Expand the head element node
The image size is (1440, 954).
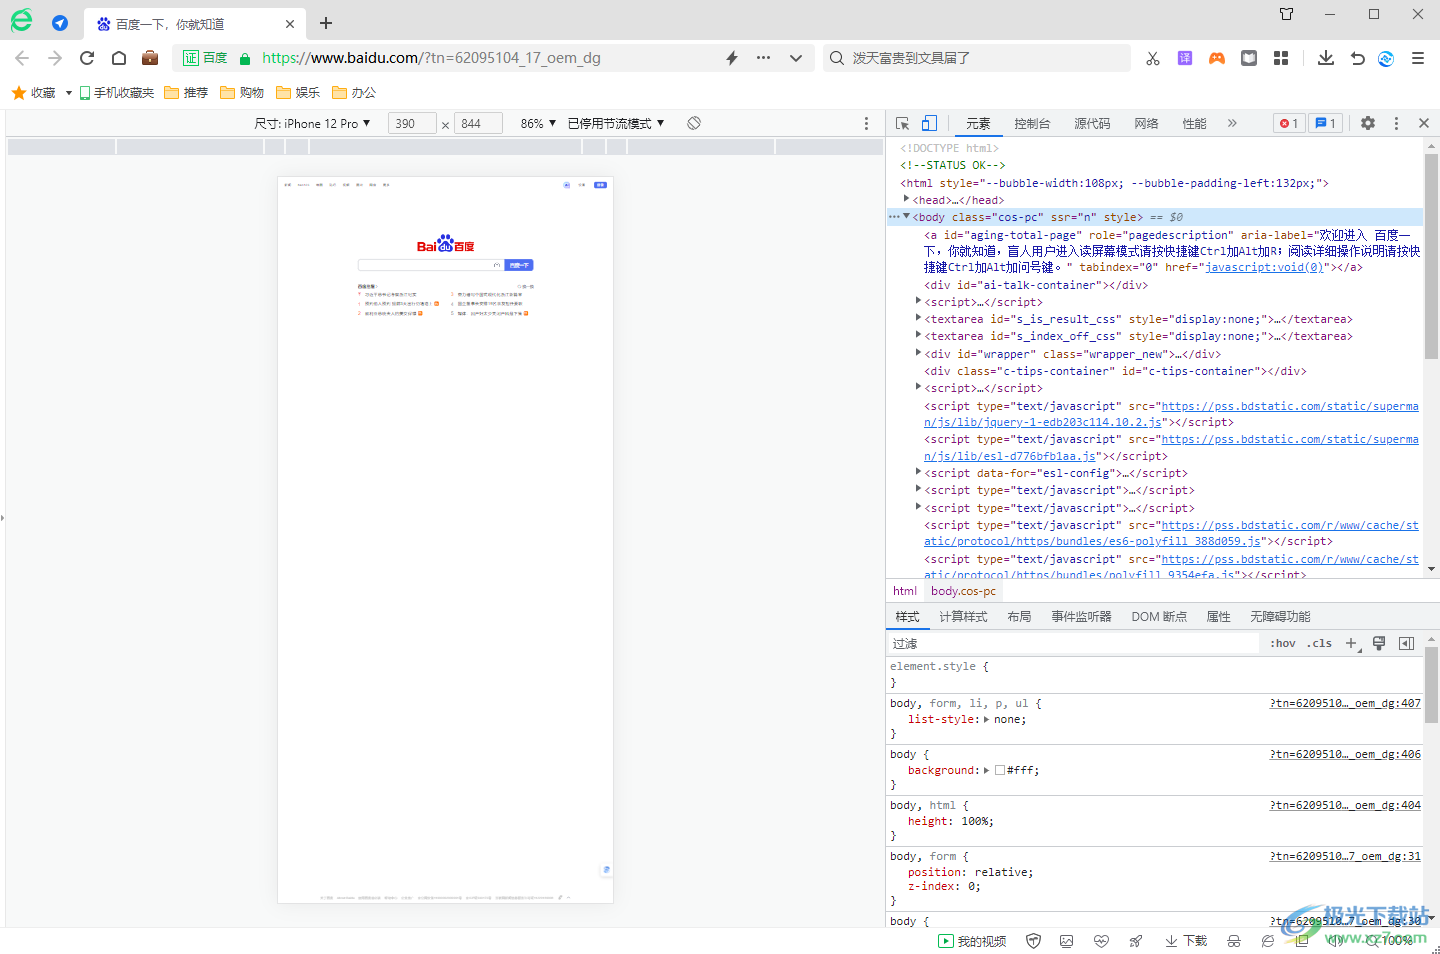tap(906, 199)
